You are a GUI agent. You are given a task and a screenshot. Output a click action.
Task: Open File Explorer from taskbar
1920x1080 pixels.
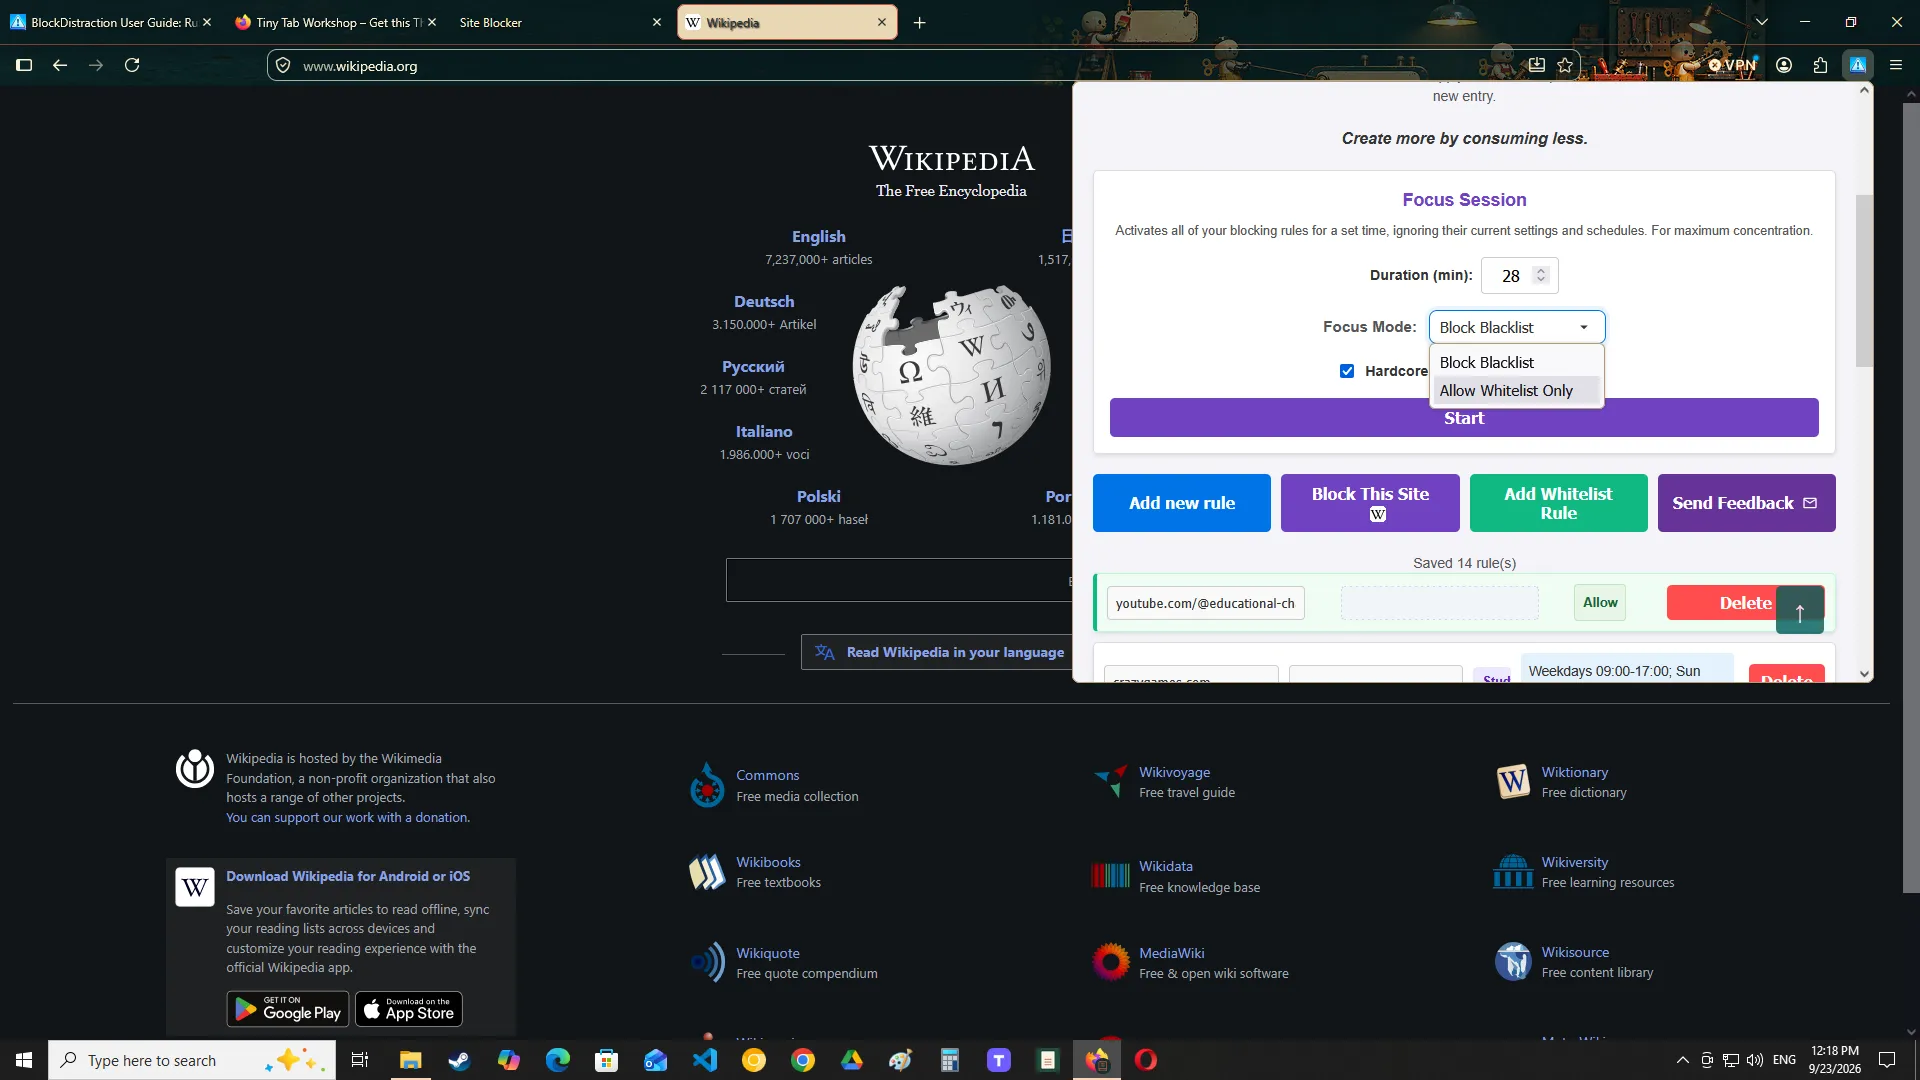pos(410,1060)
